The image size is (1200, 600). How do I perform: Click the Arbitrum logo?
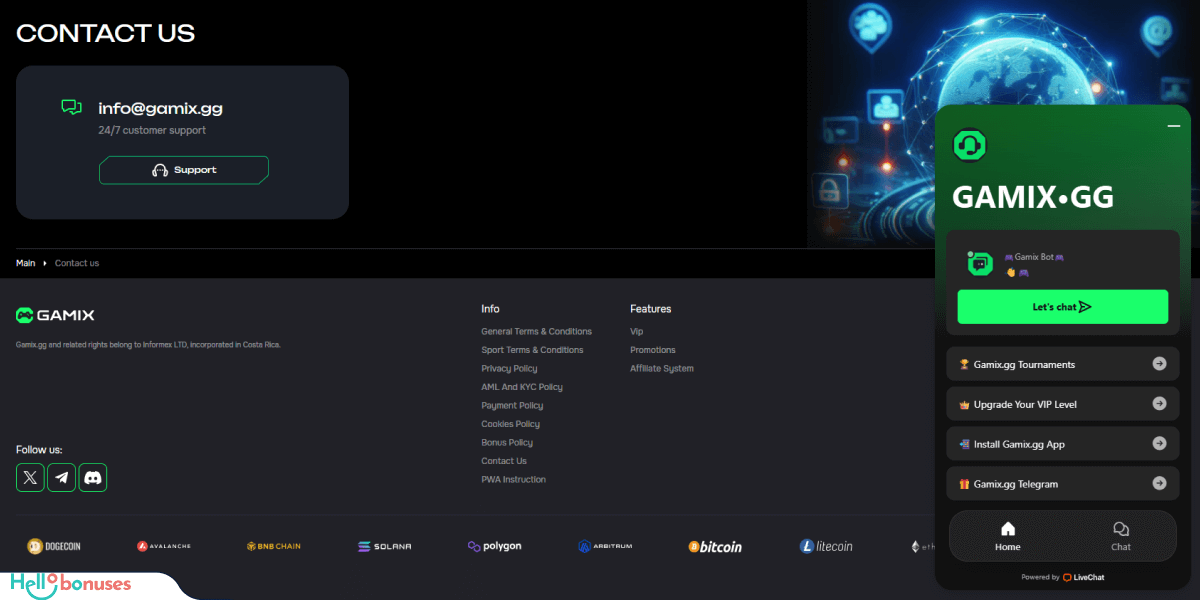pyautogui.click(x=605, y=546)
